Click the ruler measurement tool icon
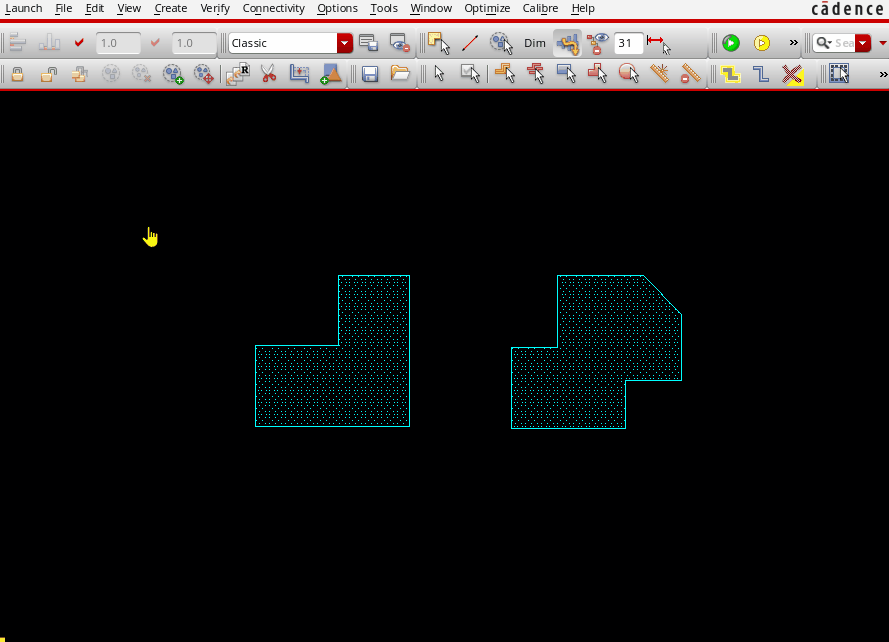889x642 pixels. 659,74
